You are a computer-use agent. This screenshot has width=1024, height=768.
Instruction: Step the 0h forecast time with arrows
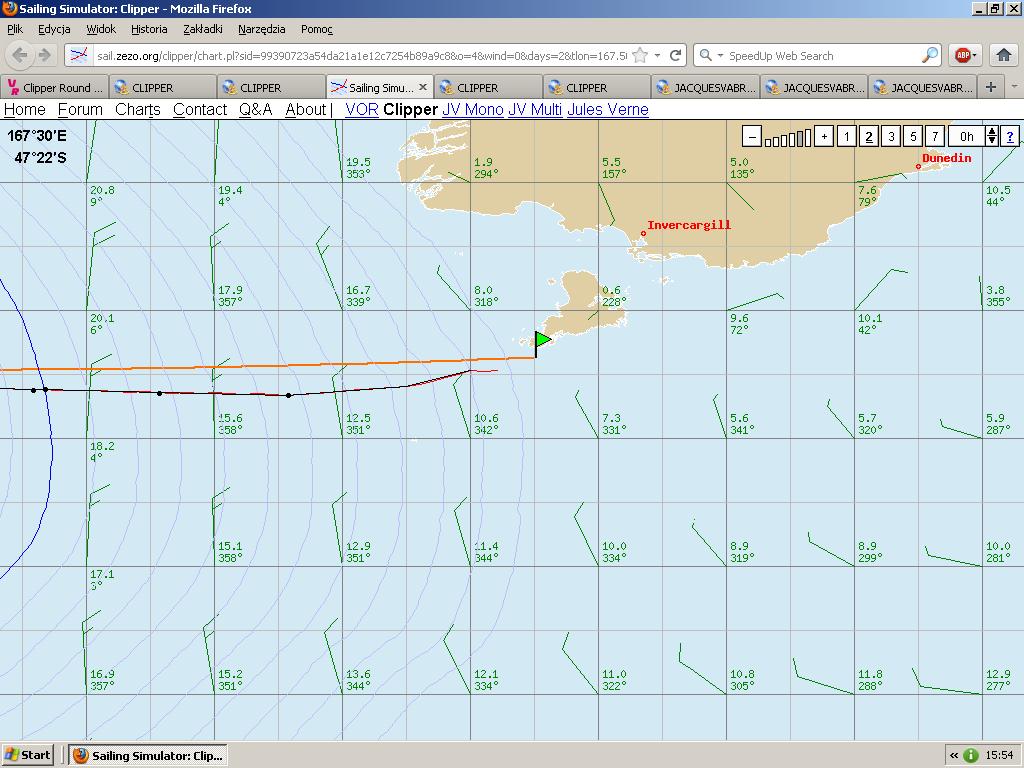tap(992, 137)
